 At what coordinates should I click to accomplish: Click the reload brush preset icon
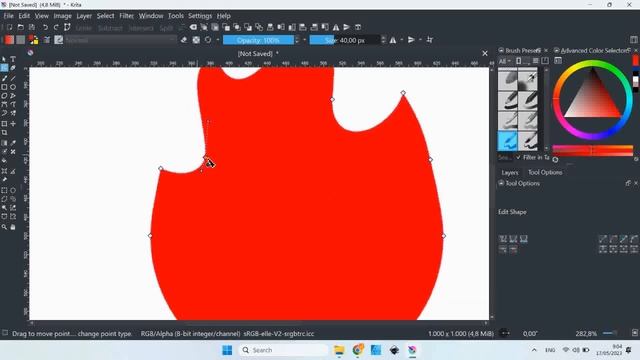pyautogui.click(x=208, y=40)
